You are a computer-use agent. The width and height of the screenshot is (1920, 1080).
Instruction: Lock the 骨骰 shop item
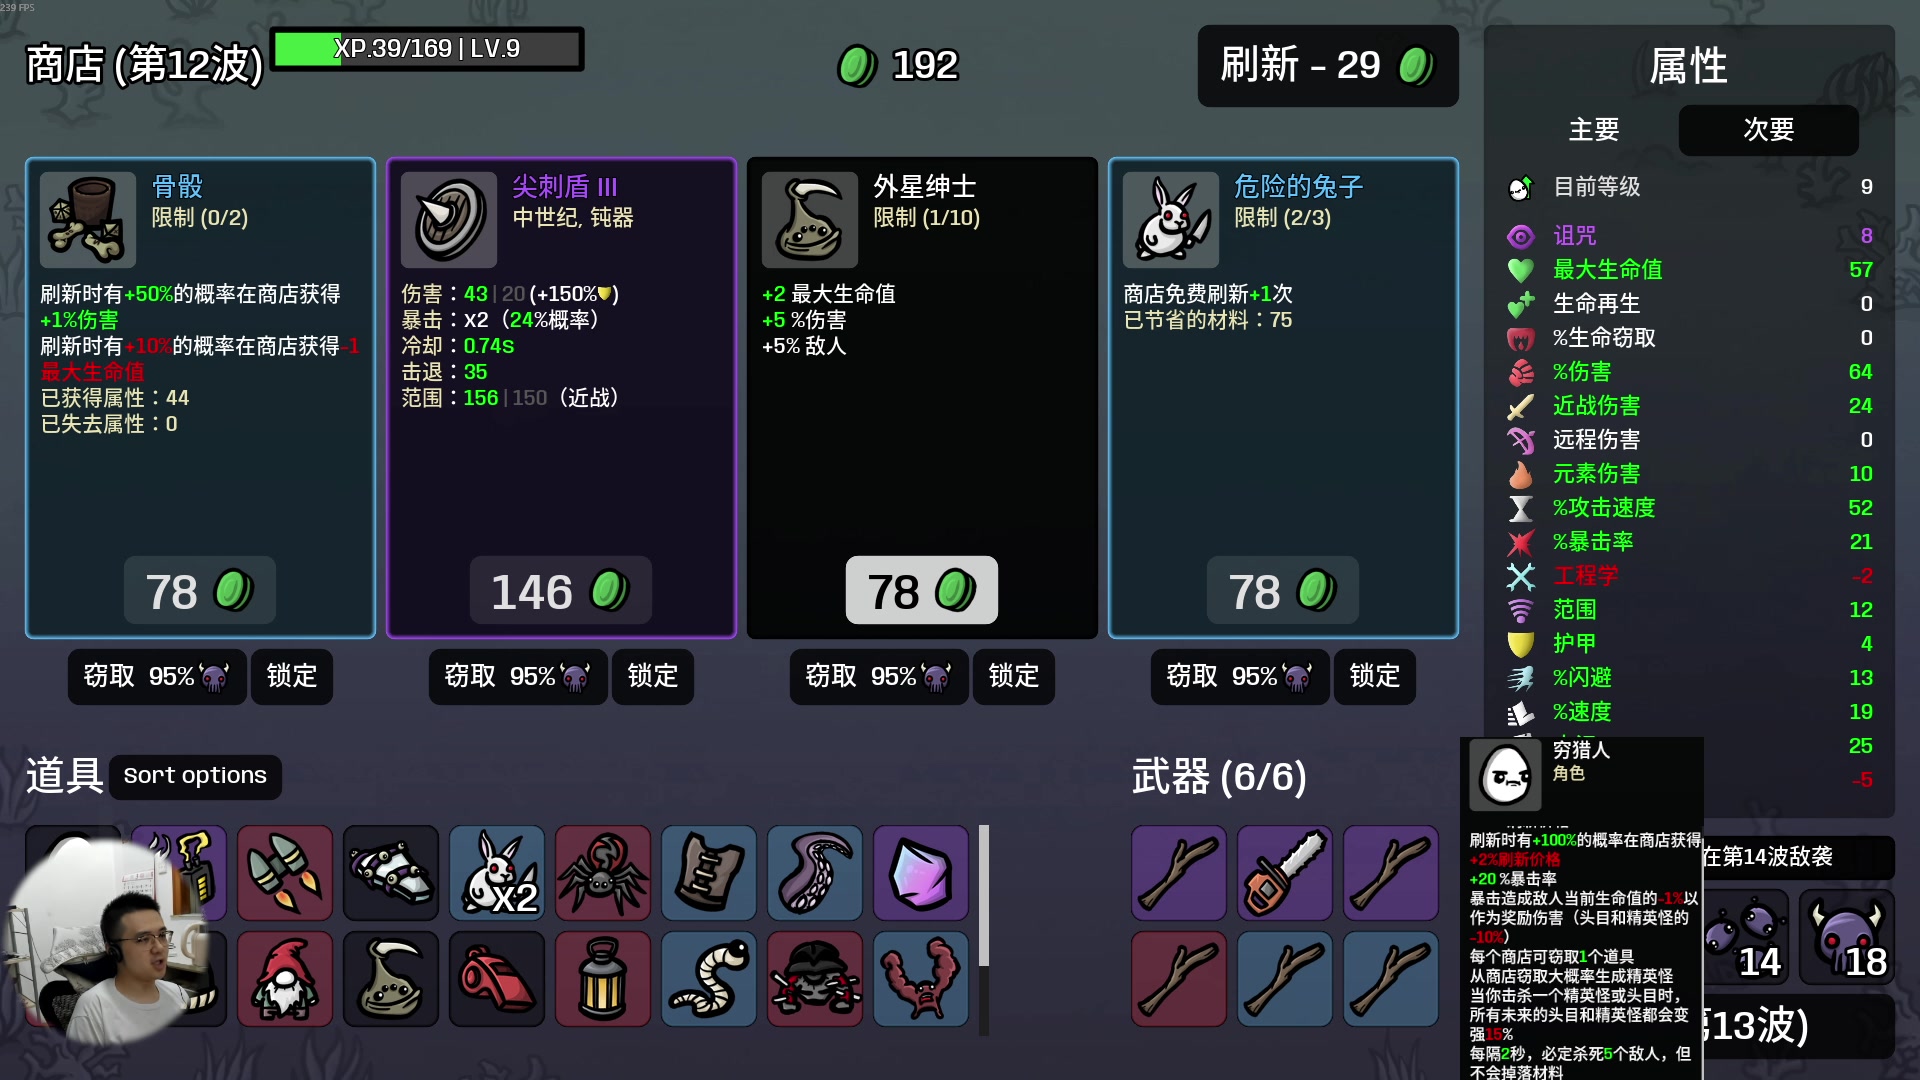point(292,677)
